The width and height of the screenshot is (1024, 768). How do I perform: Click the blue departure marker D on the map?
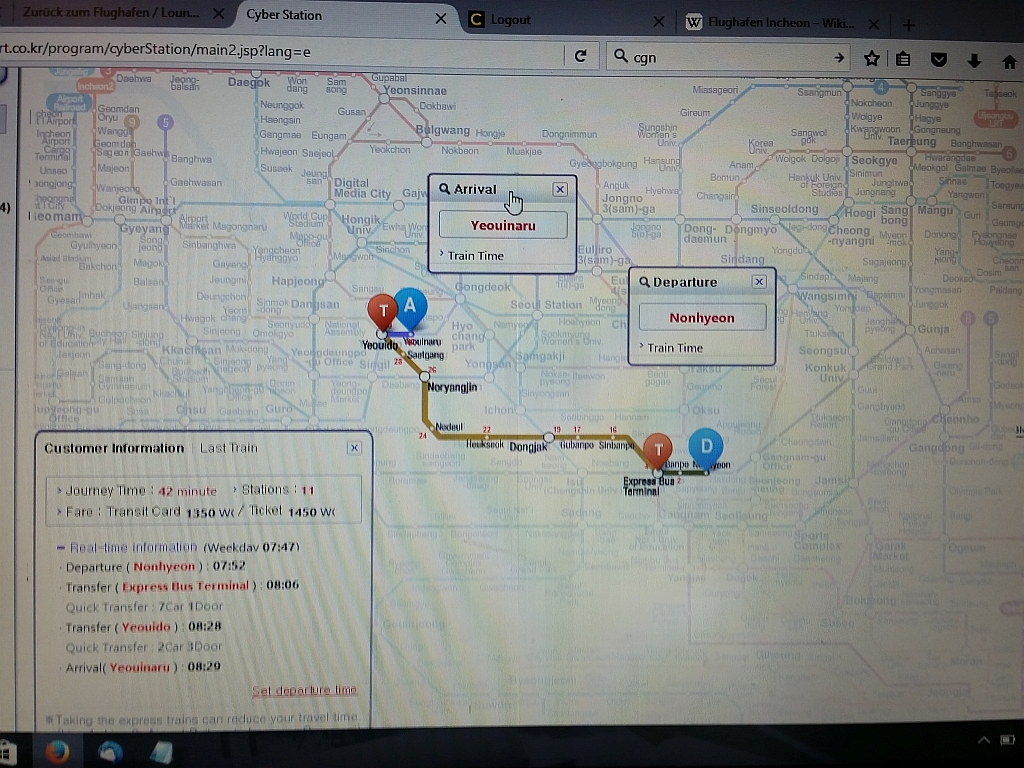point(707,447)
